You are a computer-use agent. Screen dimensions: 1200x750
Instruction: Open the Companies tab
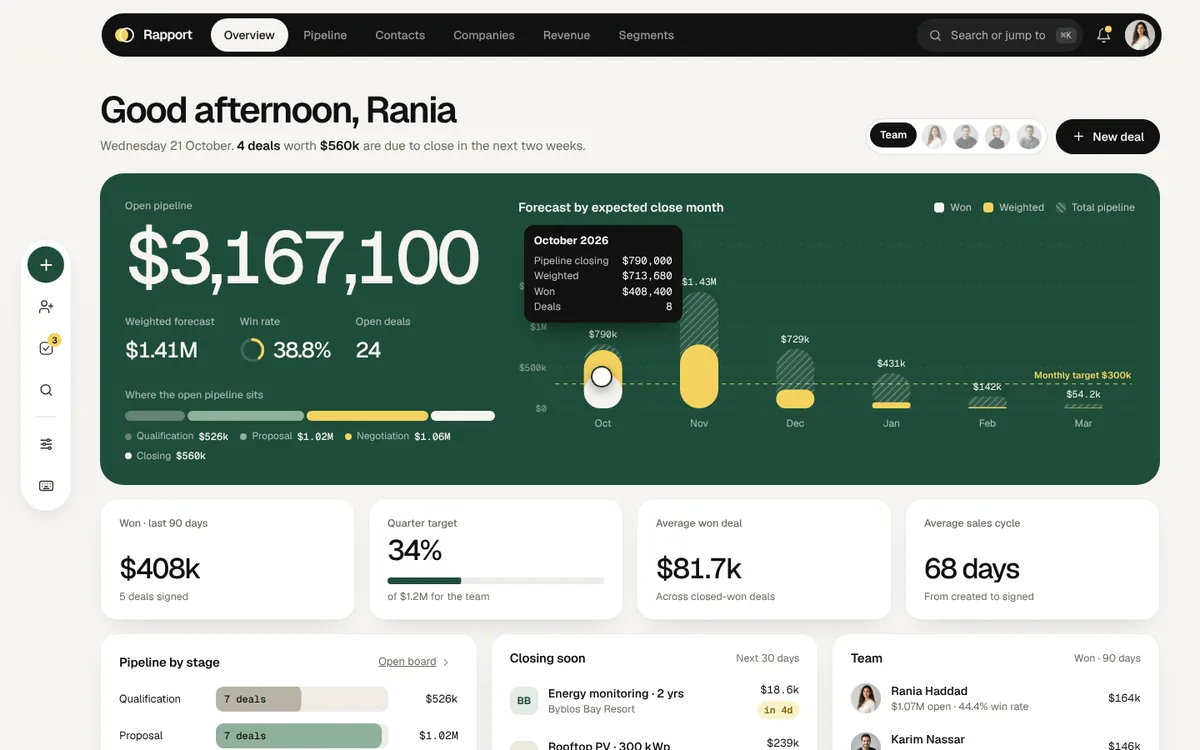(484, 35)
